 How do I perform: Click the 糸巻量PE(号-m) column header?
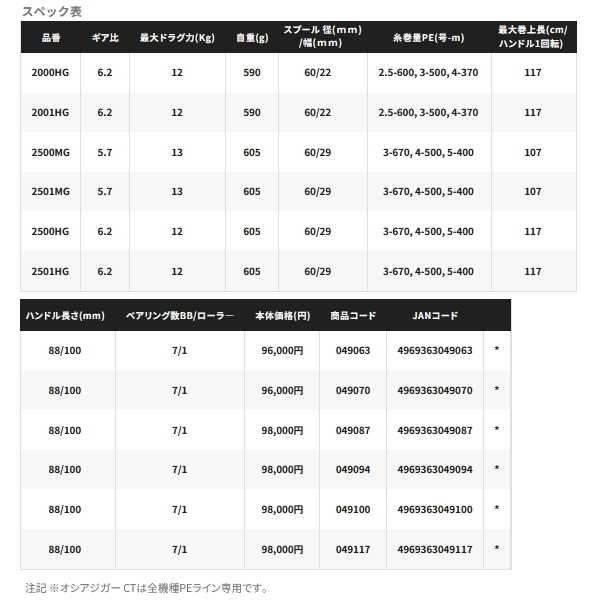coord(429,38)
